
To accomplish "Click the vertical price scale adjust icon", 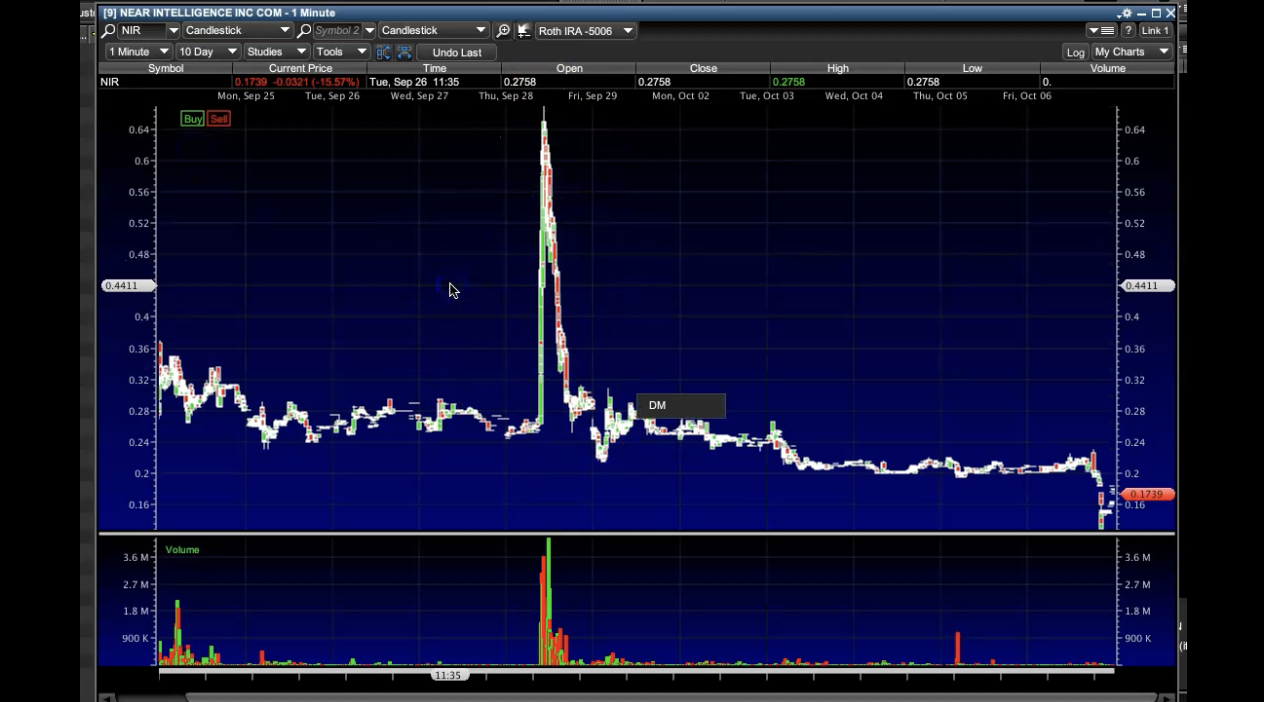I will tap(383, 52).
